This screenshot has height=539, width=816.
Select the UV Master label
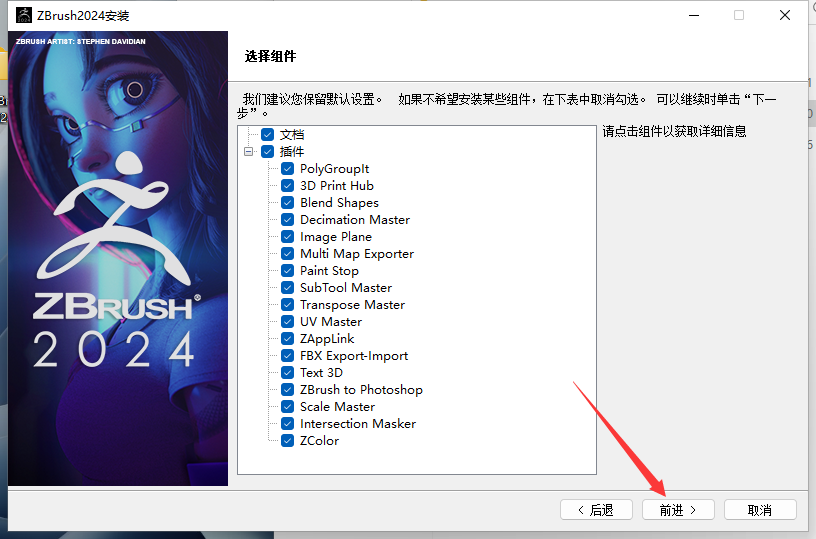(x=331, y=322)
